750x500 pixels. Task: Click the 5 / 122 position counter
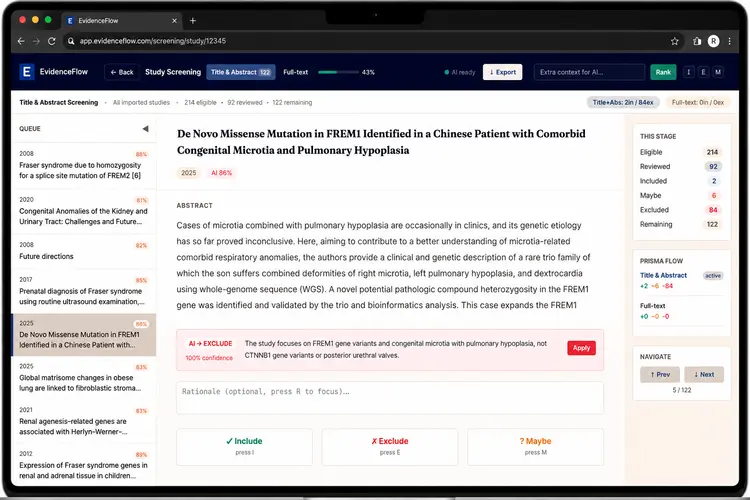tap(682, 390)
